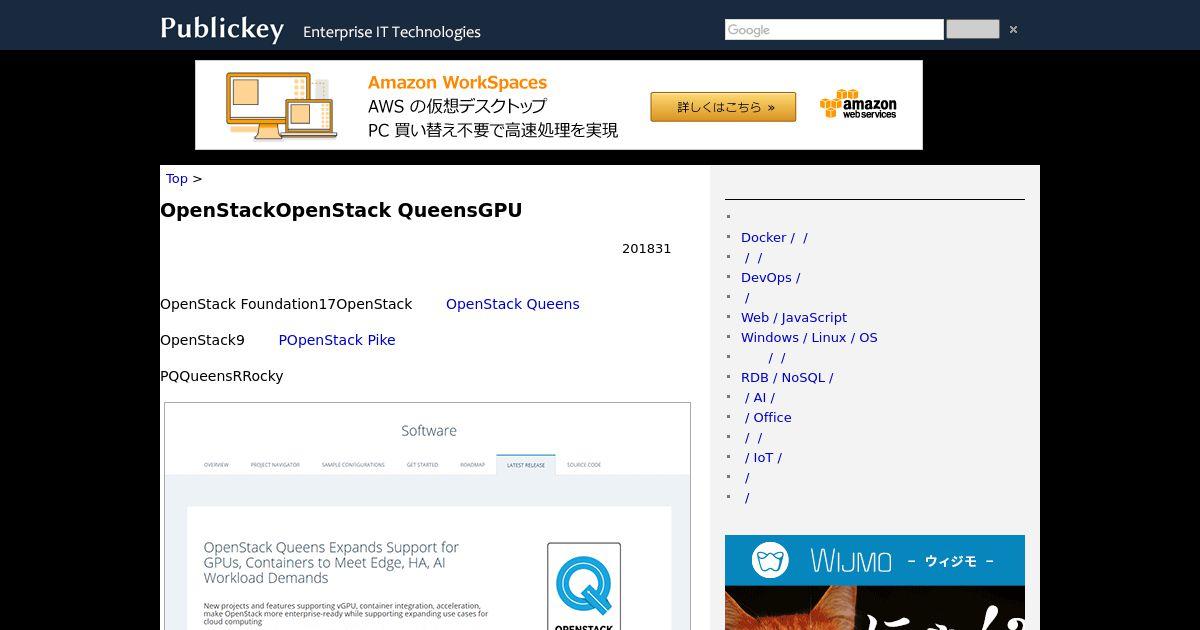
Task: Click the Enterprise IT Technologies tagline
Action: (x=392, y=32)
